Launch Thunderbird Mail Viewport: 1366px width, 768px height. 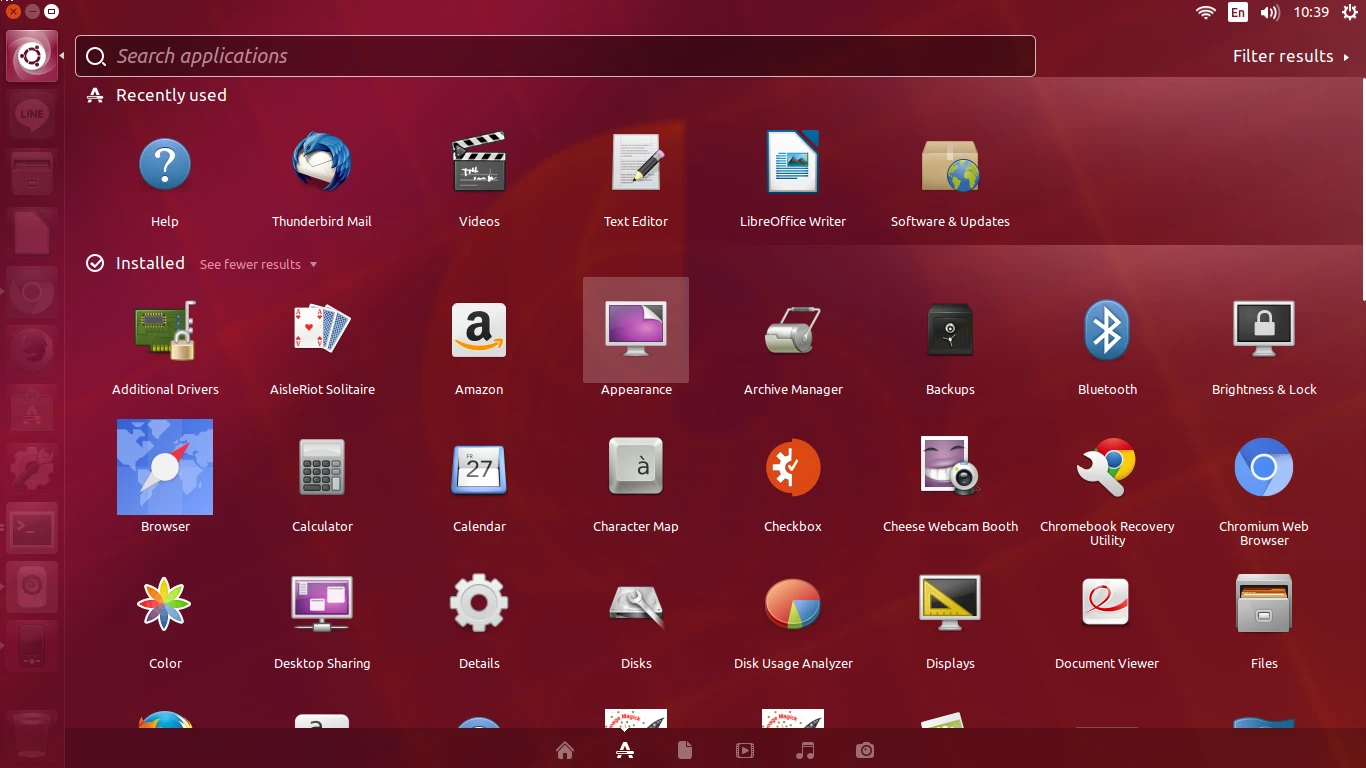[x=322, y=164]
